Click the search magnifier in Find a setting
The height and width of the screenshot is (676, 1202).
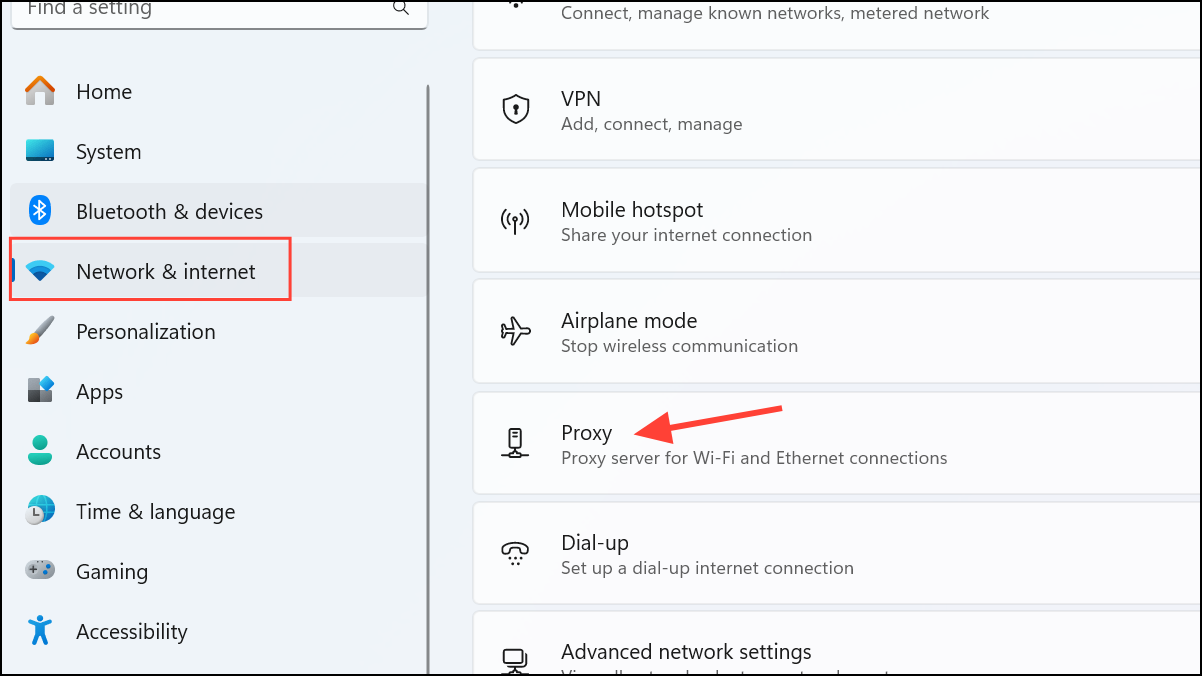[x=401, y=8]
